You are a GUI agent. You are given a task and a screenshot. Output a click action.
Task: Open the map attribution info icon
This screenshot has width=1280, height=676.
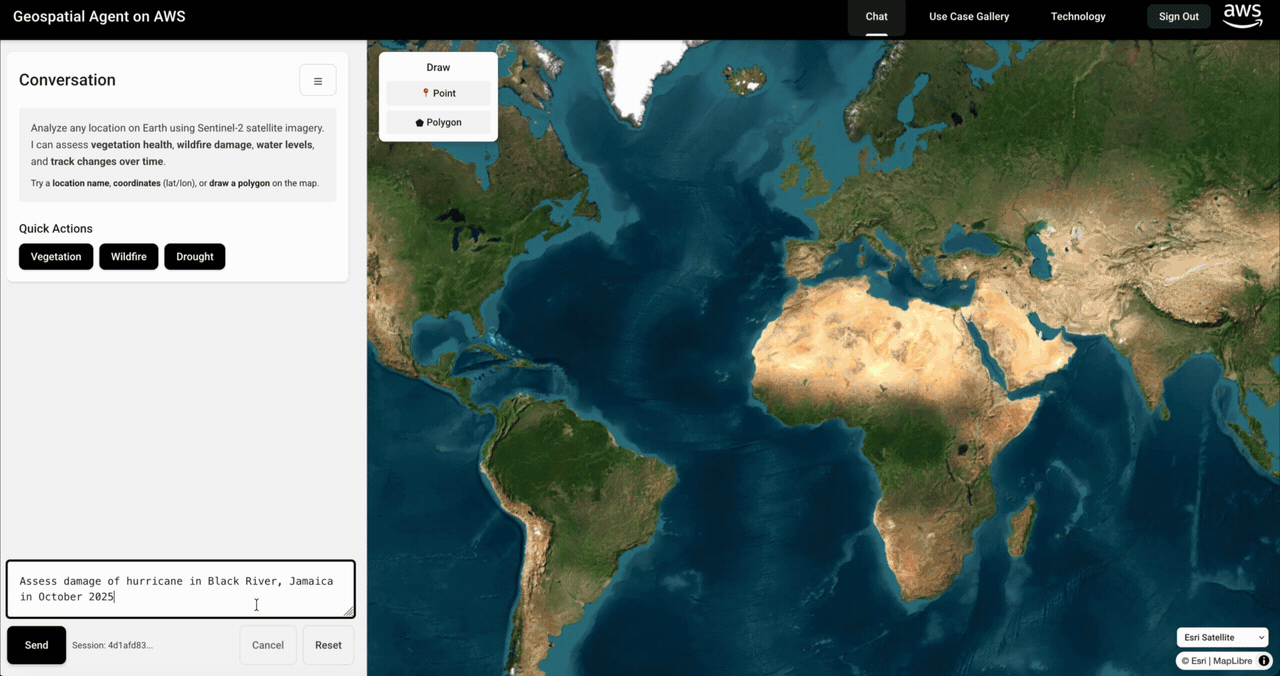coord(1264,661)
